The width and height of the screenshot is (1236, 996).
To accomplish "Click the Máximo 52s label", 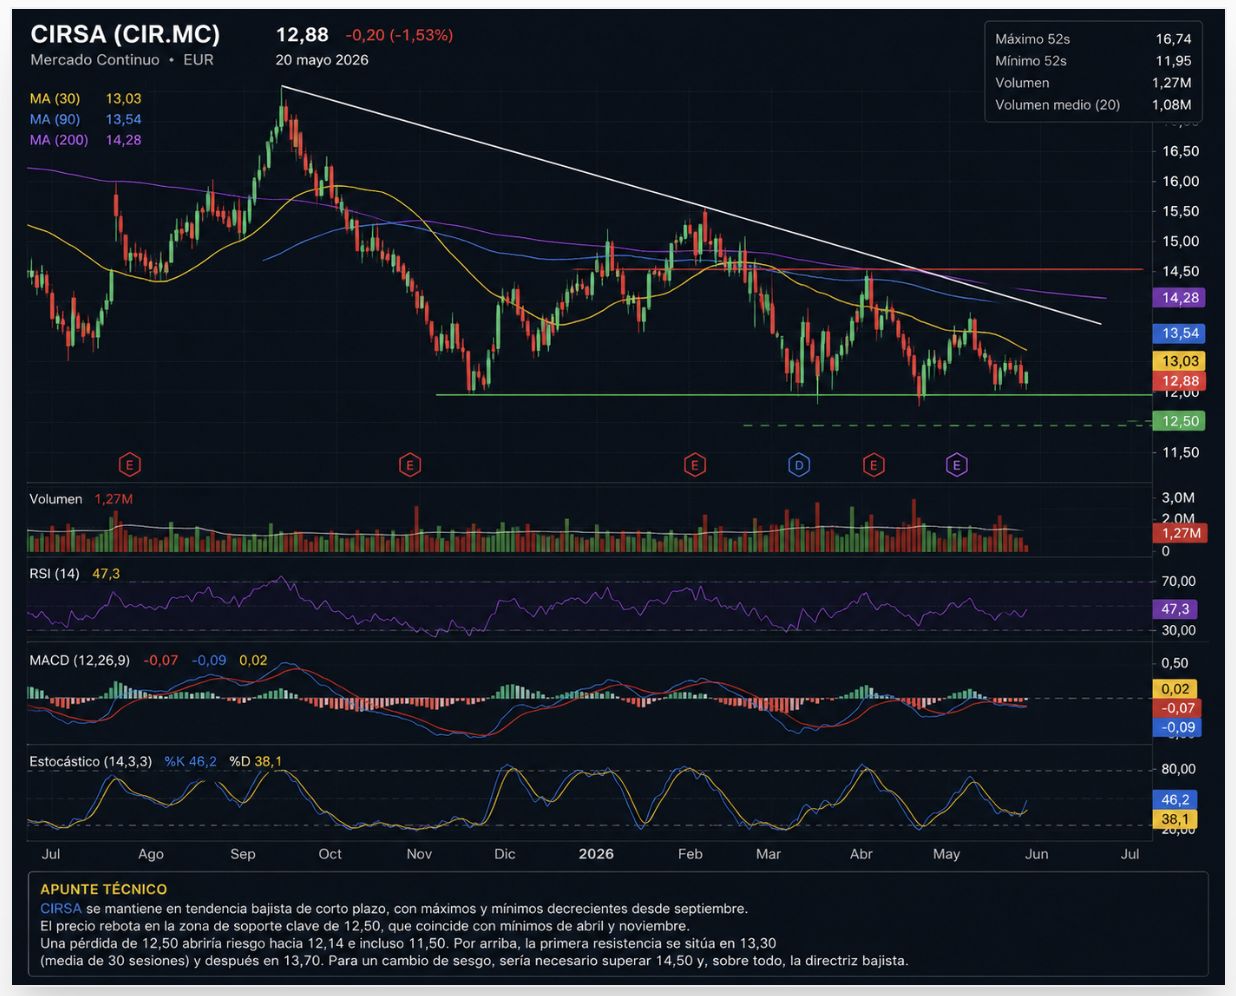I will [x=1032, y=39].
